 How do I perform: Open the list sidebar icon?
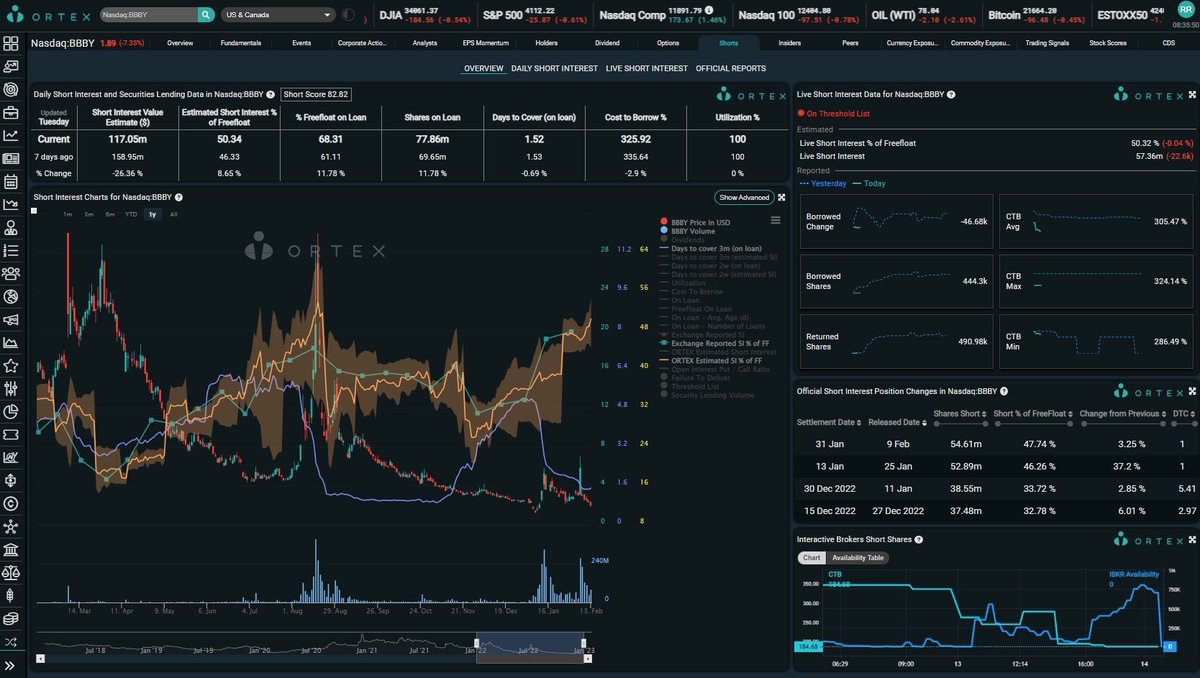pos(11,250)
